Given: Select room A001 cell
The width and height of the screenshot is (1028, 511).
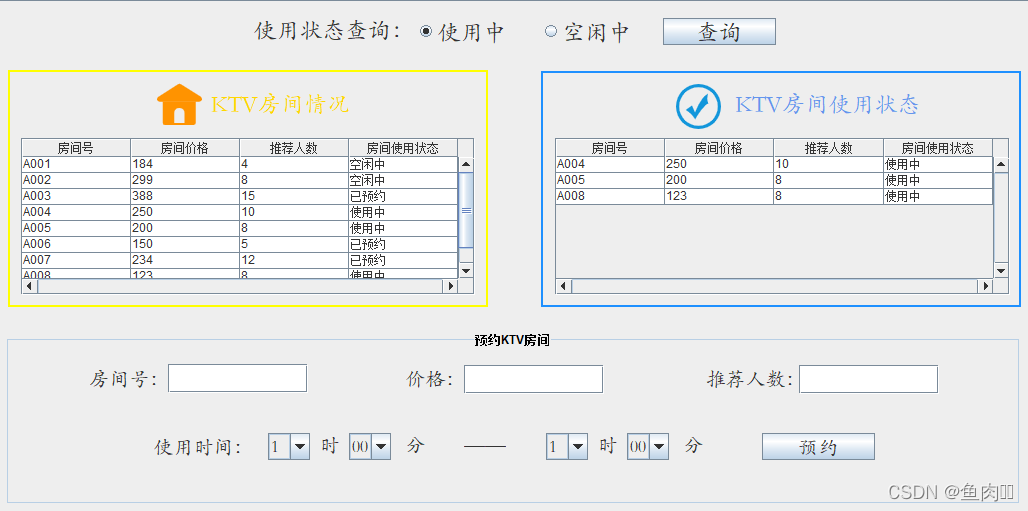Looking at the screenshot, I should tap(76, 165).
